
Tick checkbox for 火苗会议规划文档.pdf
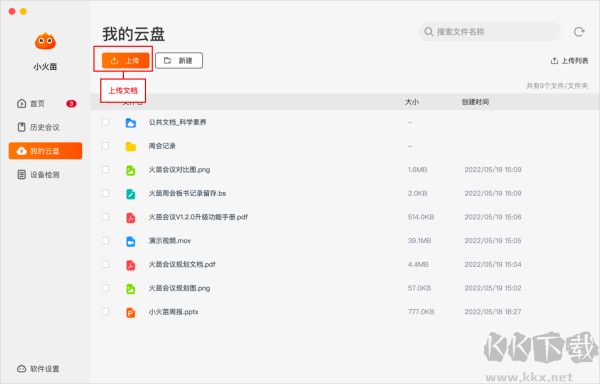[x=105, y=264]
